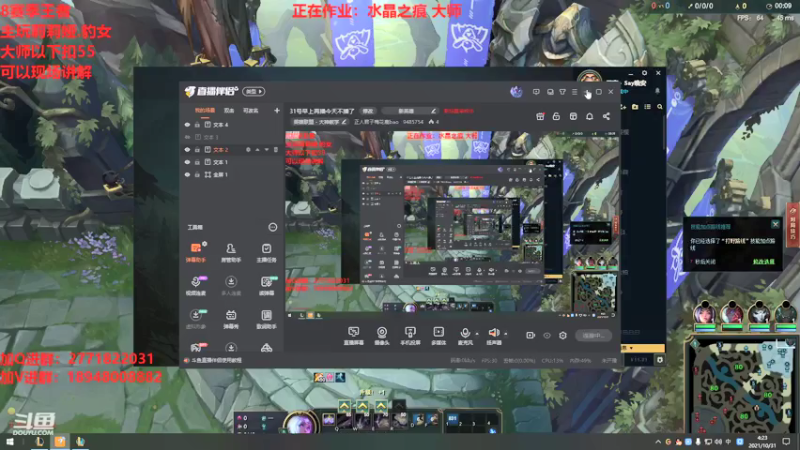Delete the 文本 2 layer
This screenshot has height=450, width=800.
click(276, 150)
